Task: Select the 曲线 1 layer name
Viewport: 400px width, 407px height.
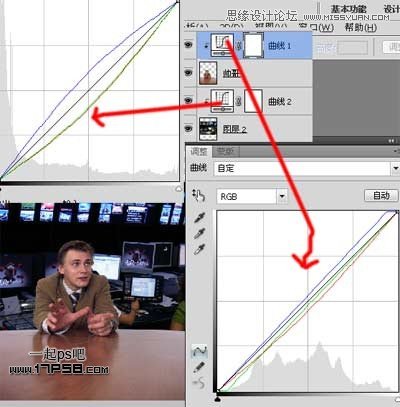Action: coord(280,46)
